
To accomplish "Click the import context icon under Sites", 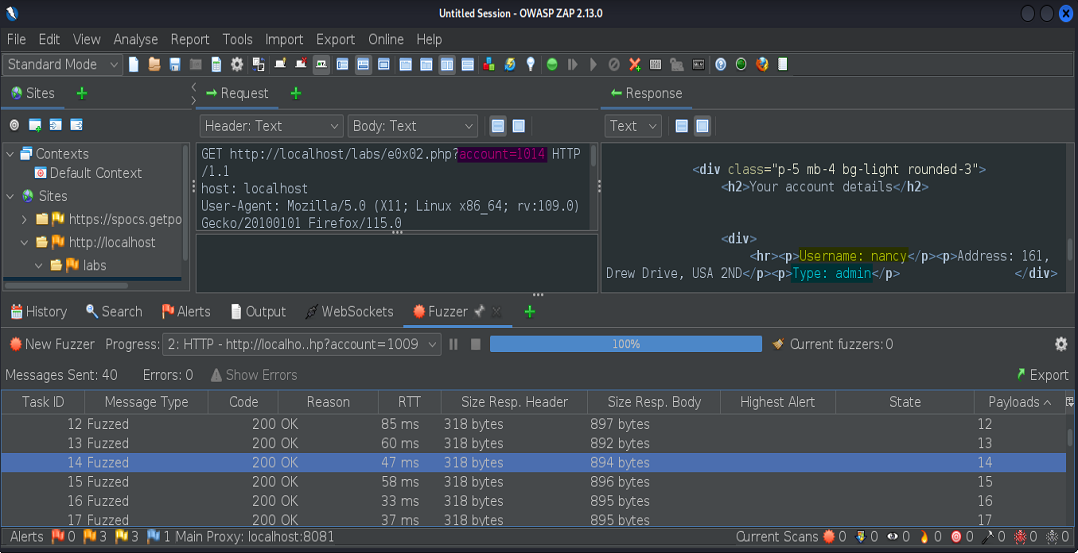I will [x=56, y=125].
